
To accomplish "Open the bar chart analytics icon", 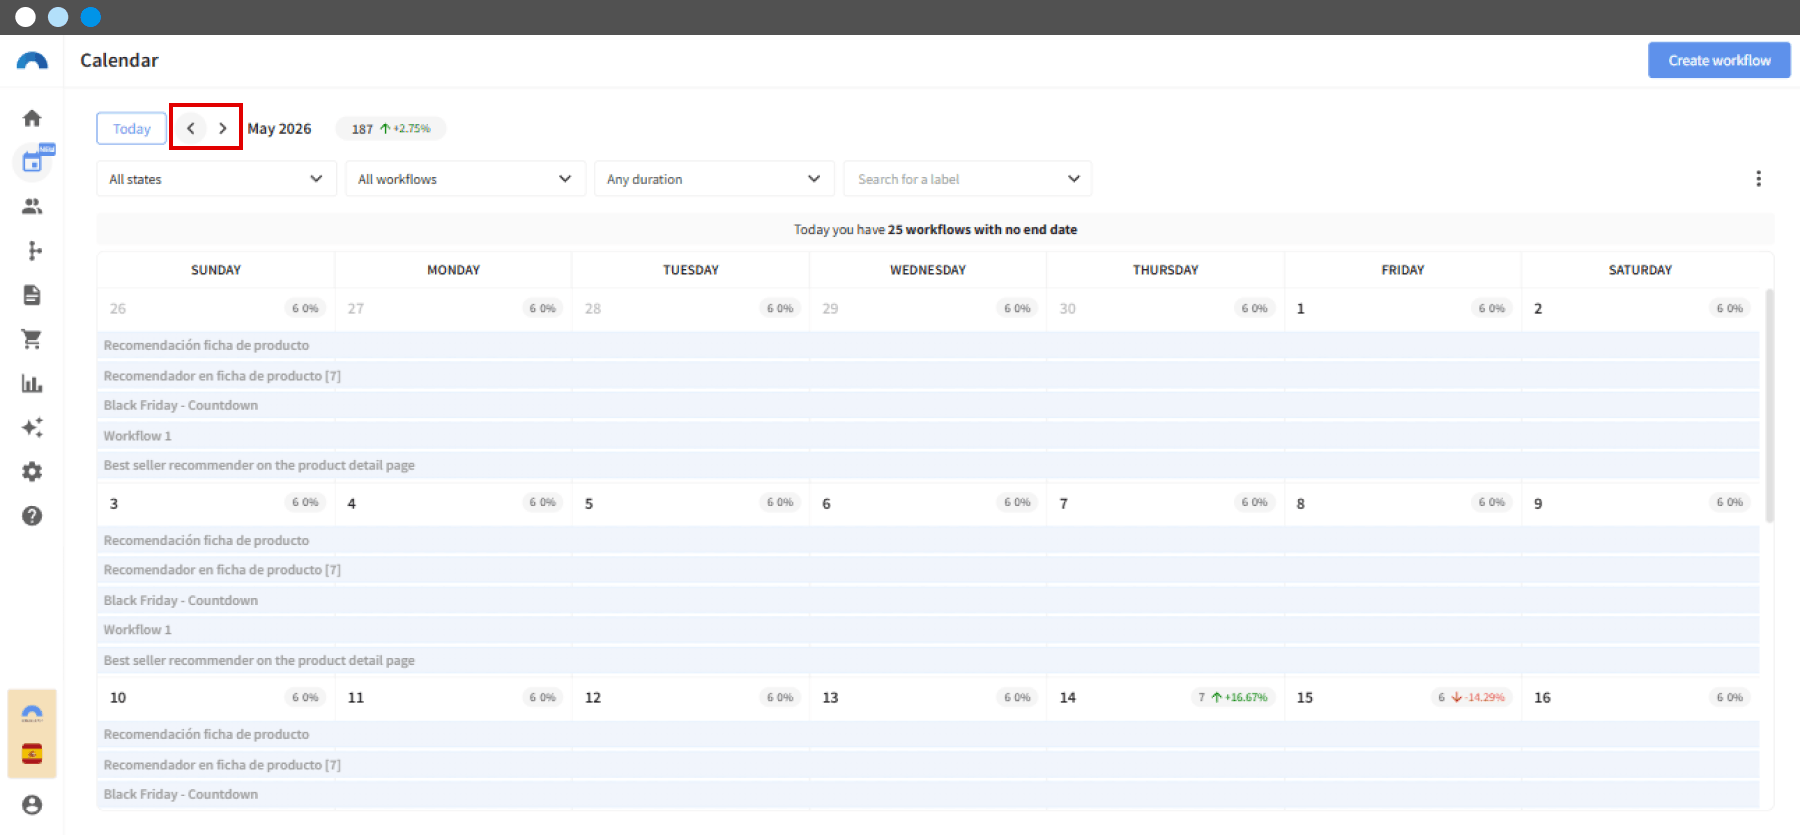I will point(32,384).
